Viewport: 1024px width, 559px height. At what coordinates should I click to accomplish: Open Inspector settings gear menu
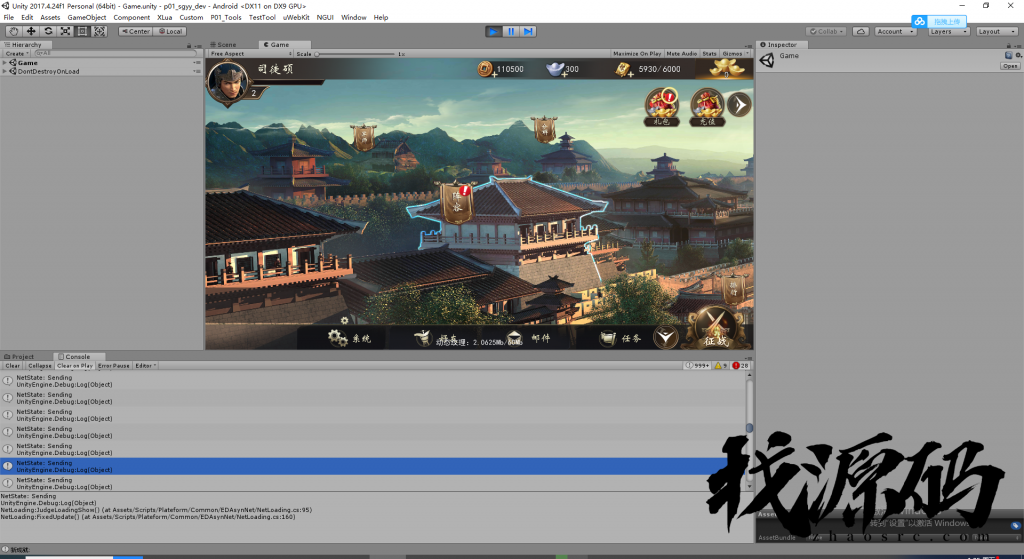point(1018,56)
